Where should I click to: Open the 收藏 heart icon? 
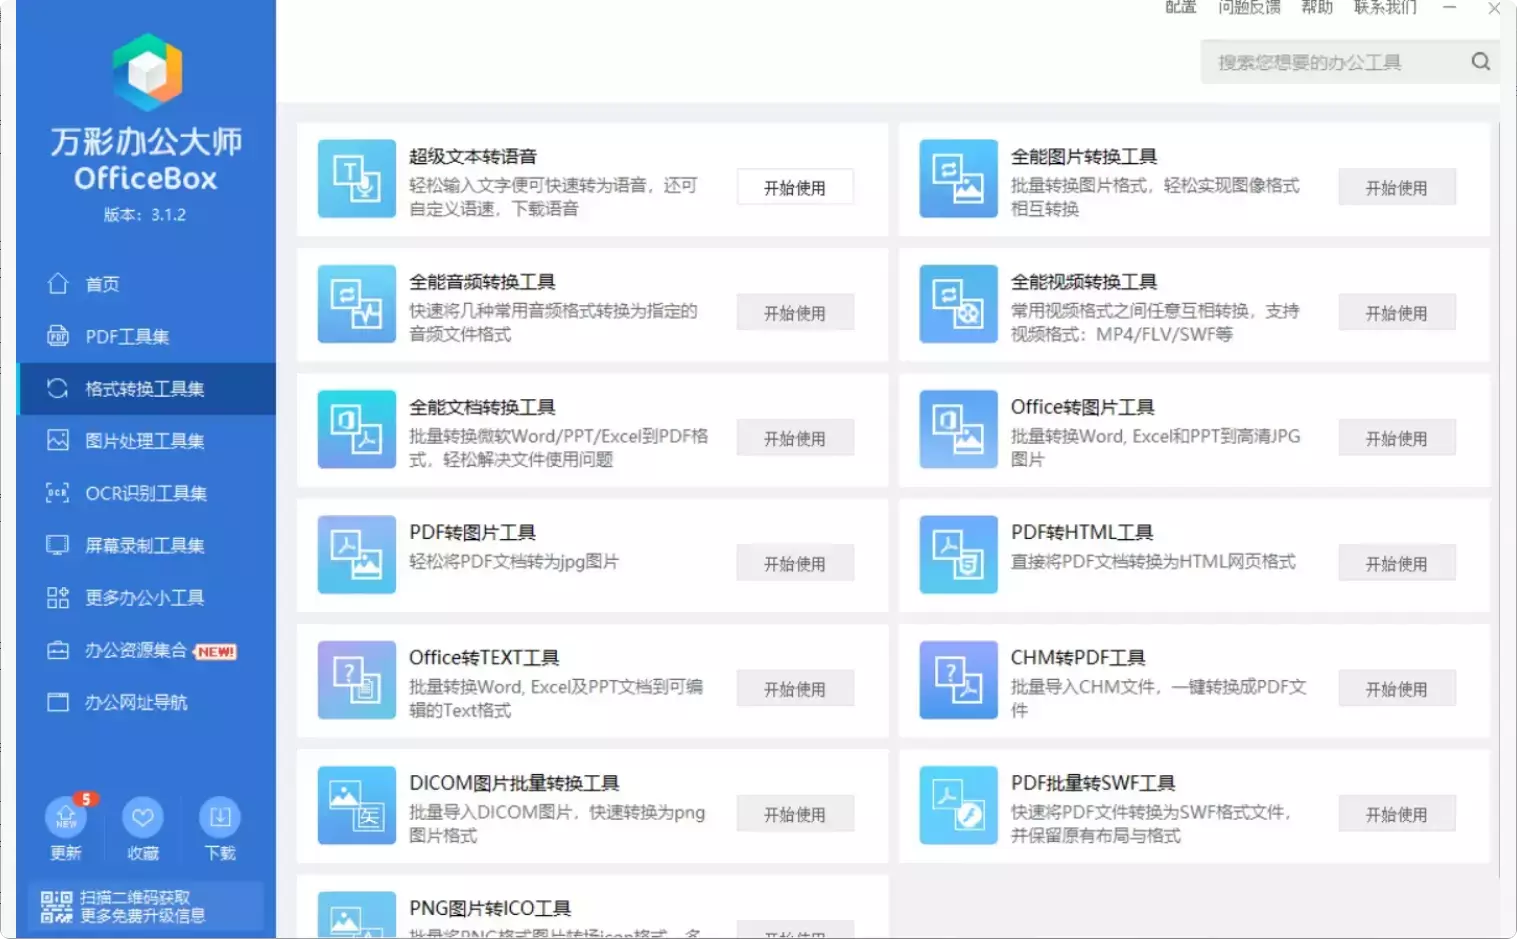(143, 820)
